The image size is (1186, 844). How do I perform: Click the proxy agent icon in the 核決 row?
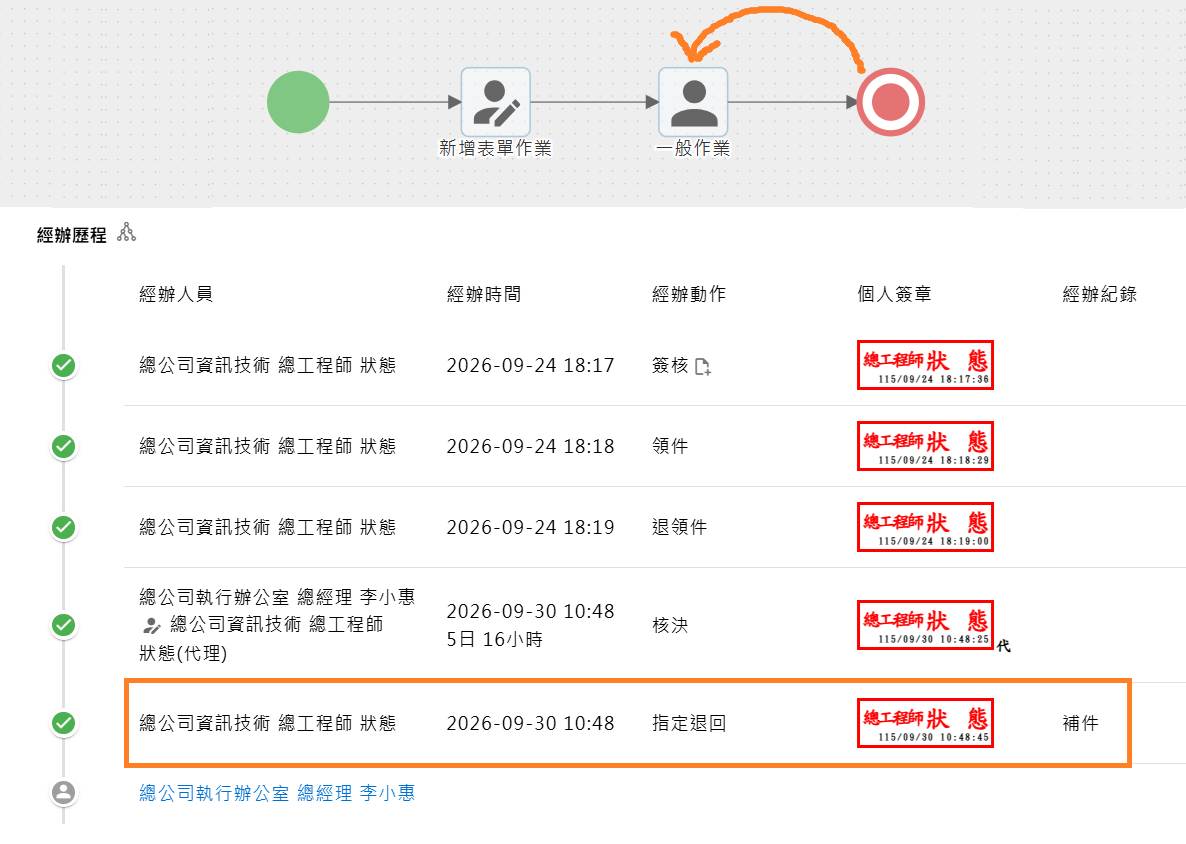[151, 625]
